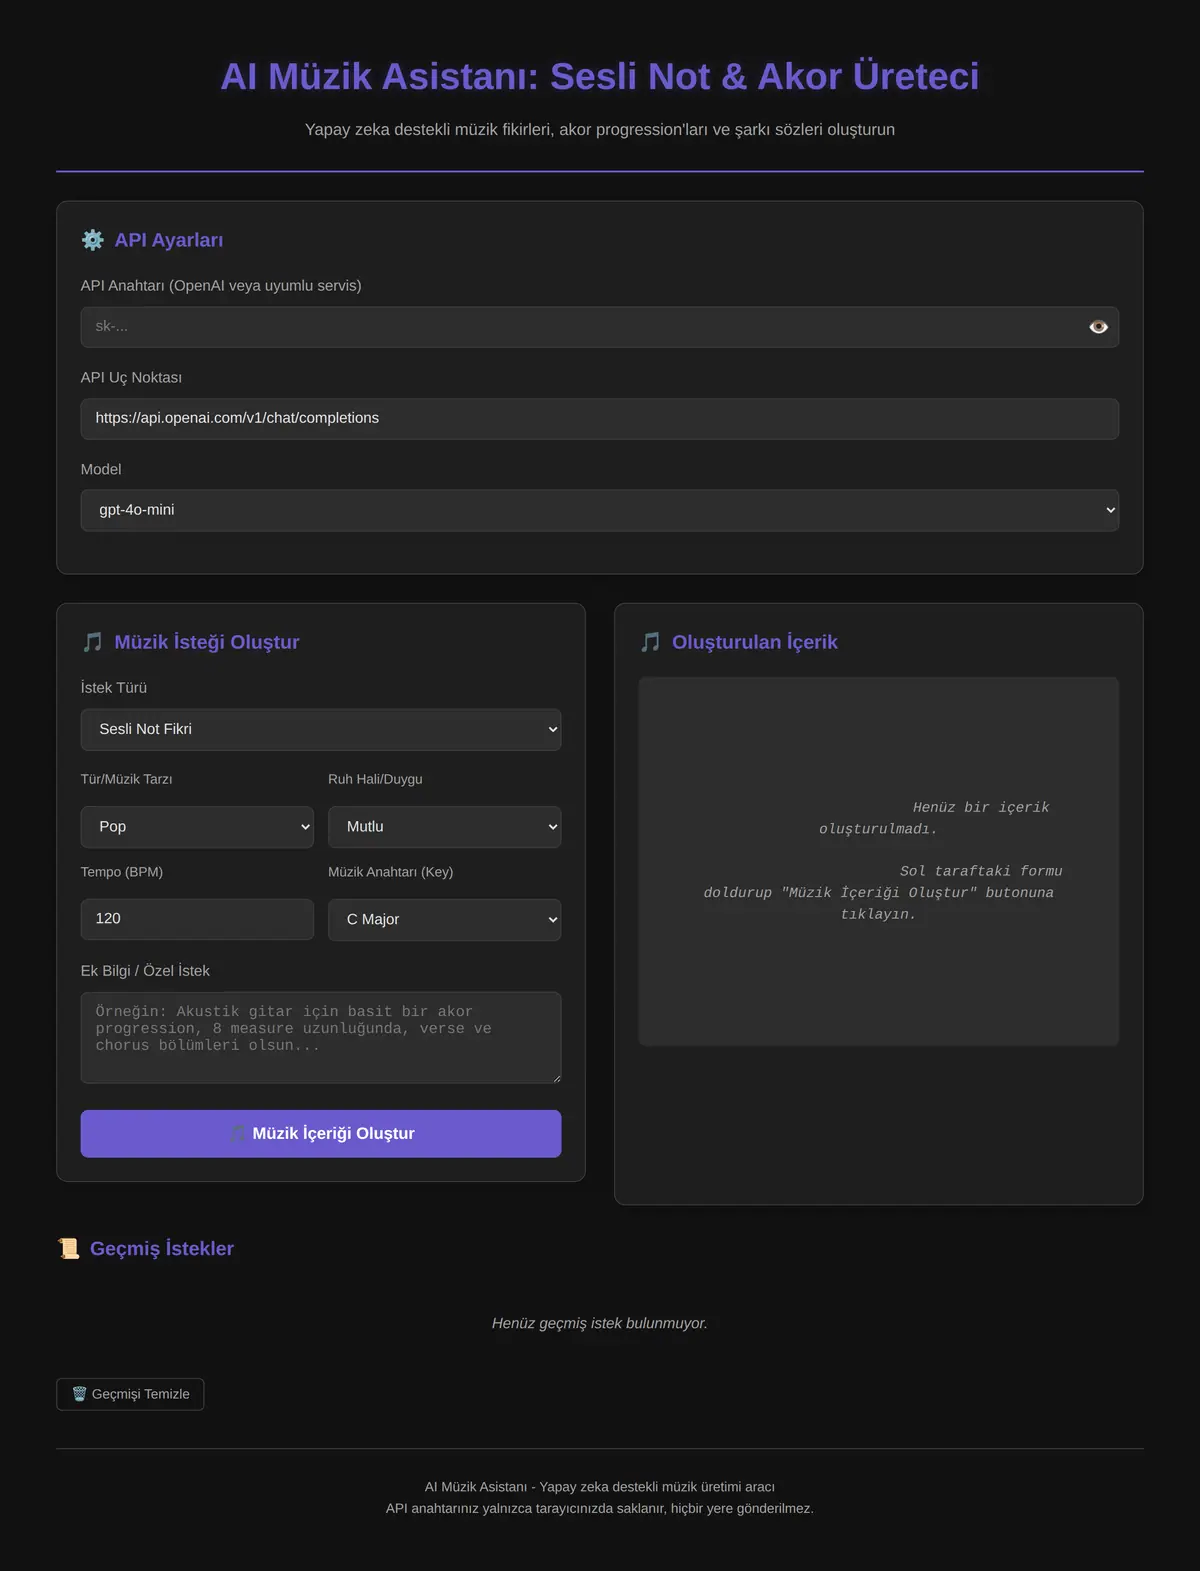Expand the Tür/Müzik Tarzı dropdown set to Pop
Screen dimensions: 1200x1571
(x=197, y=827)
